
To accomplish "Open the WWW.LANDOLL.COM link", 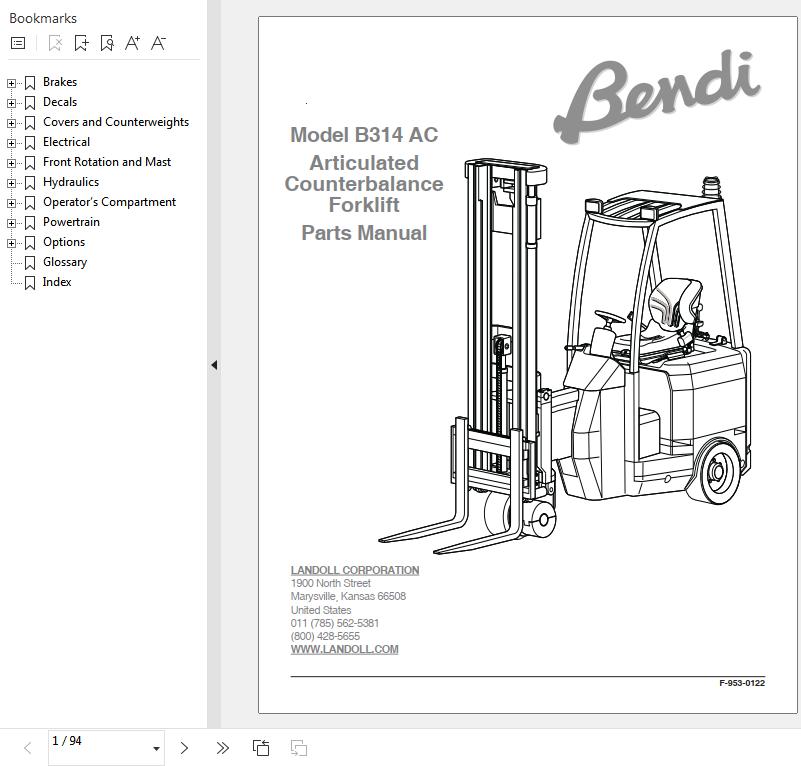I will pyautogui.click(x=344, y=649).
